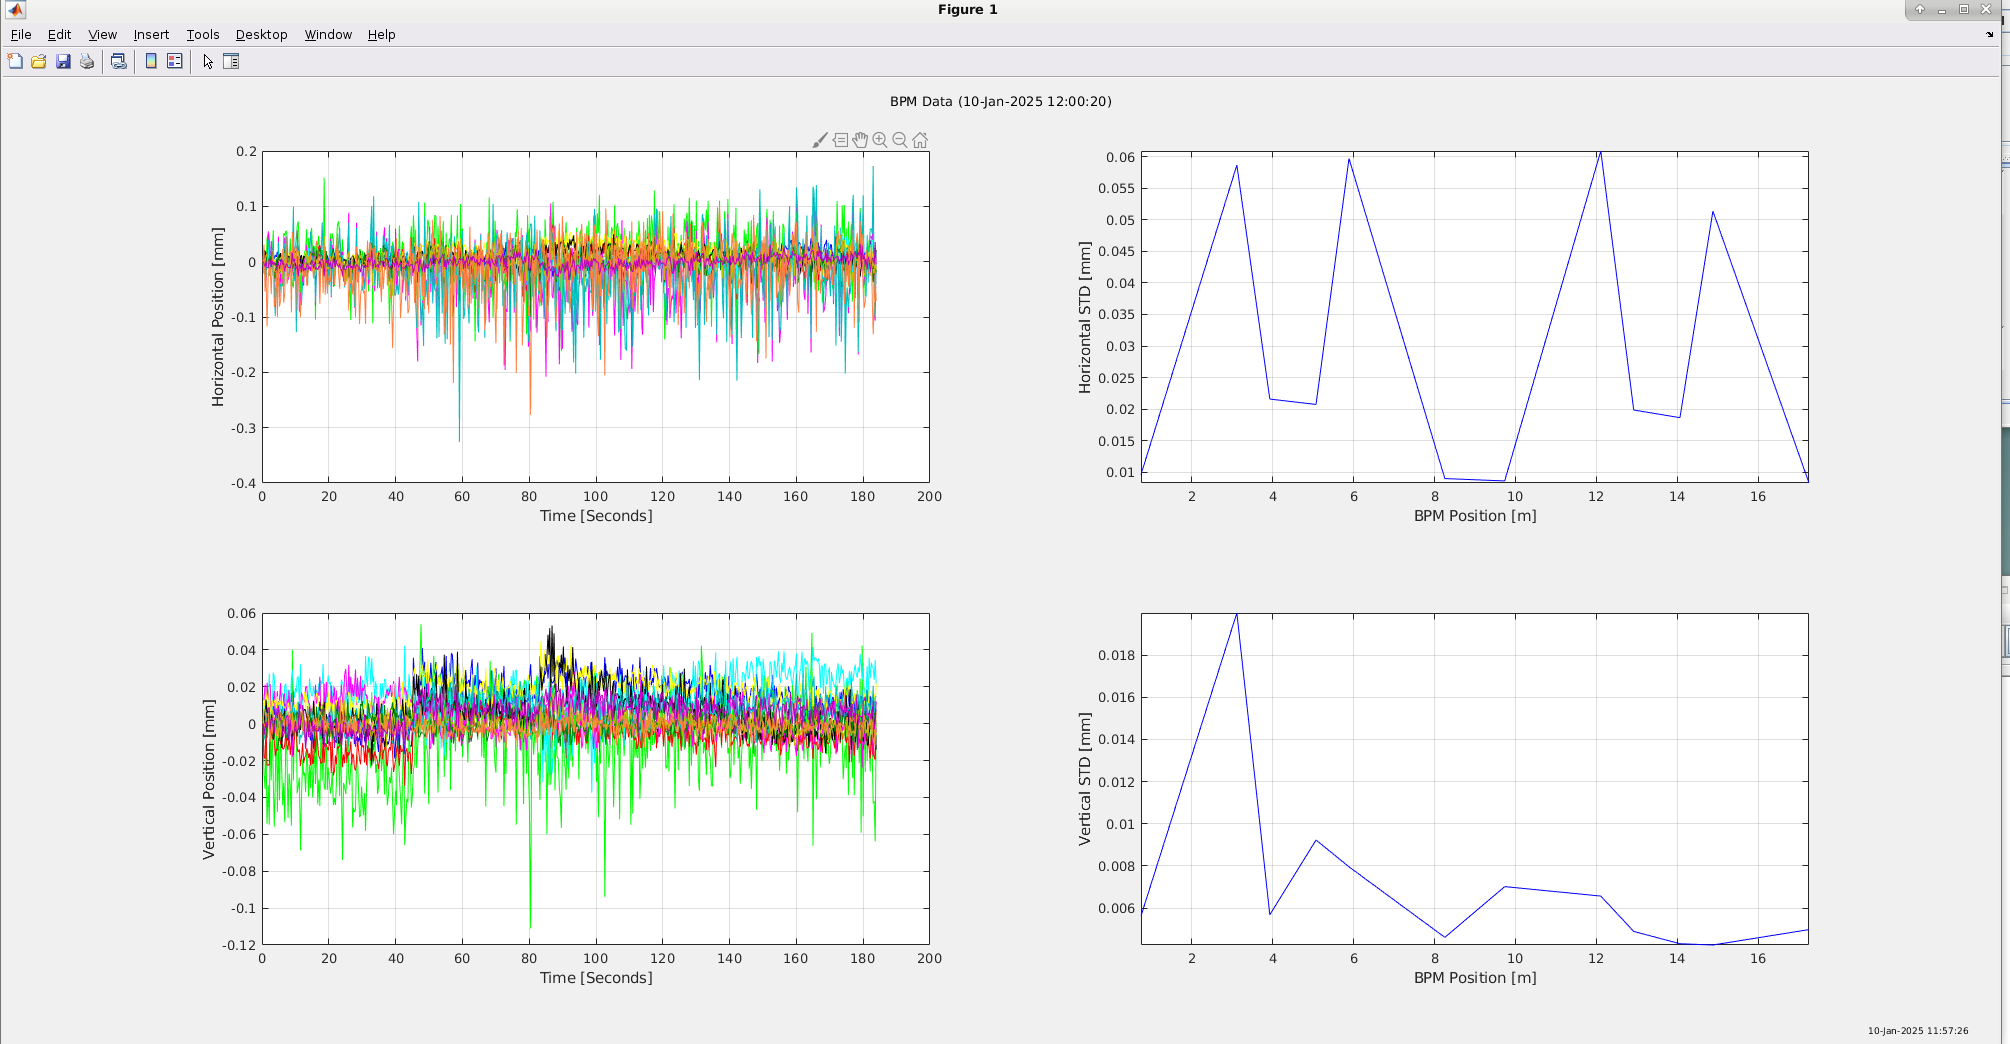Click the zoom out magnifier above the plot
This screenshot has height=1044, width=2010.
(900, 140)
